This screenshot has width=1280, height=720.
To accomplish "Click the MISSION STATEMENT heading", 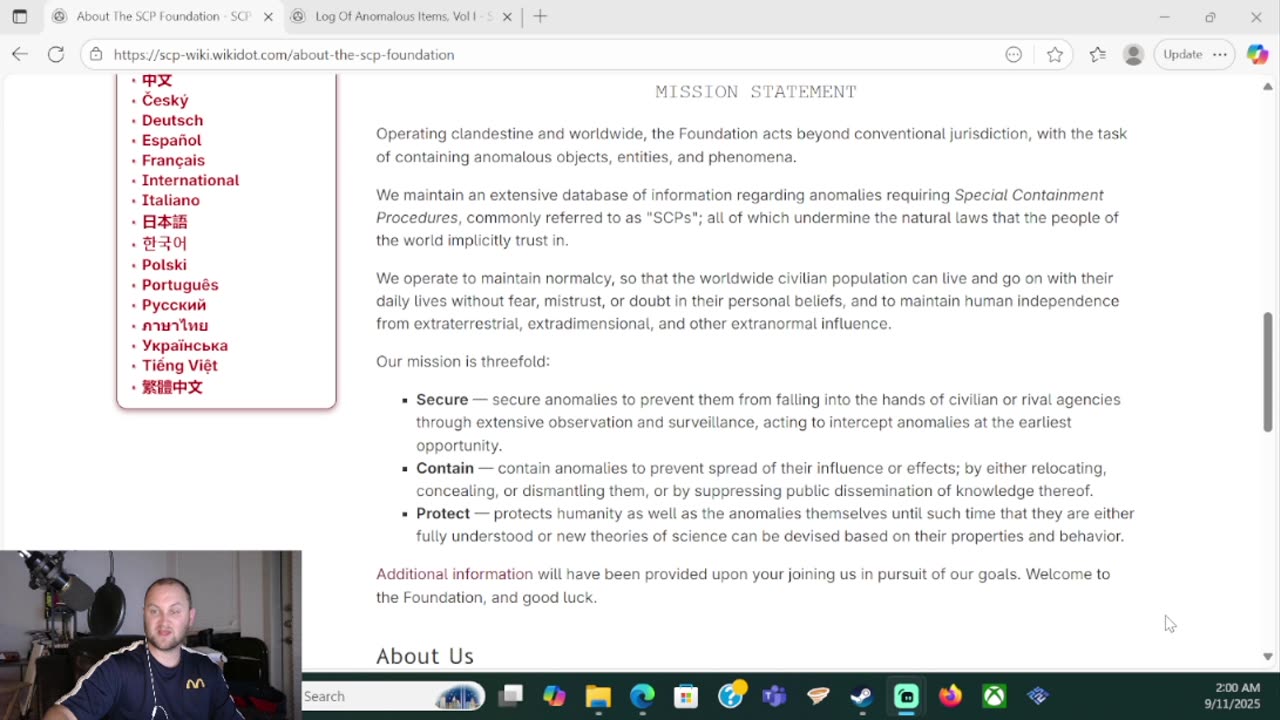I will pos(756,92).
